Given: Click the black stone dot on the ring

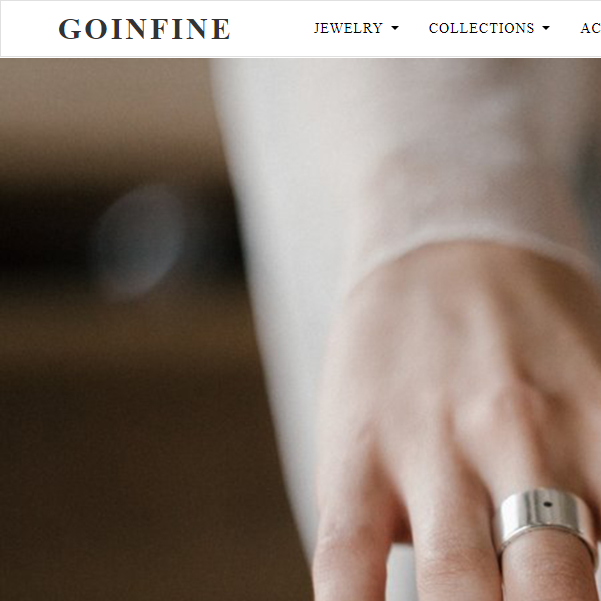Looking at the screenshot, I should coord(547,504).
